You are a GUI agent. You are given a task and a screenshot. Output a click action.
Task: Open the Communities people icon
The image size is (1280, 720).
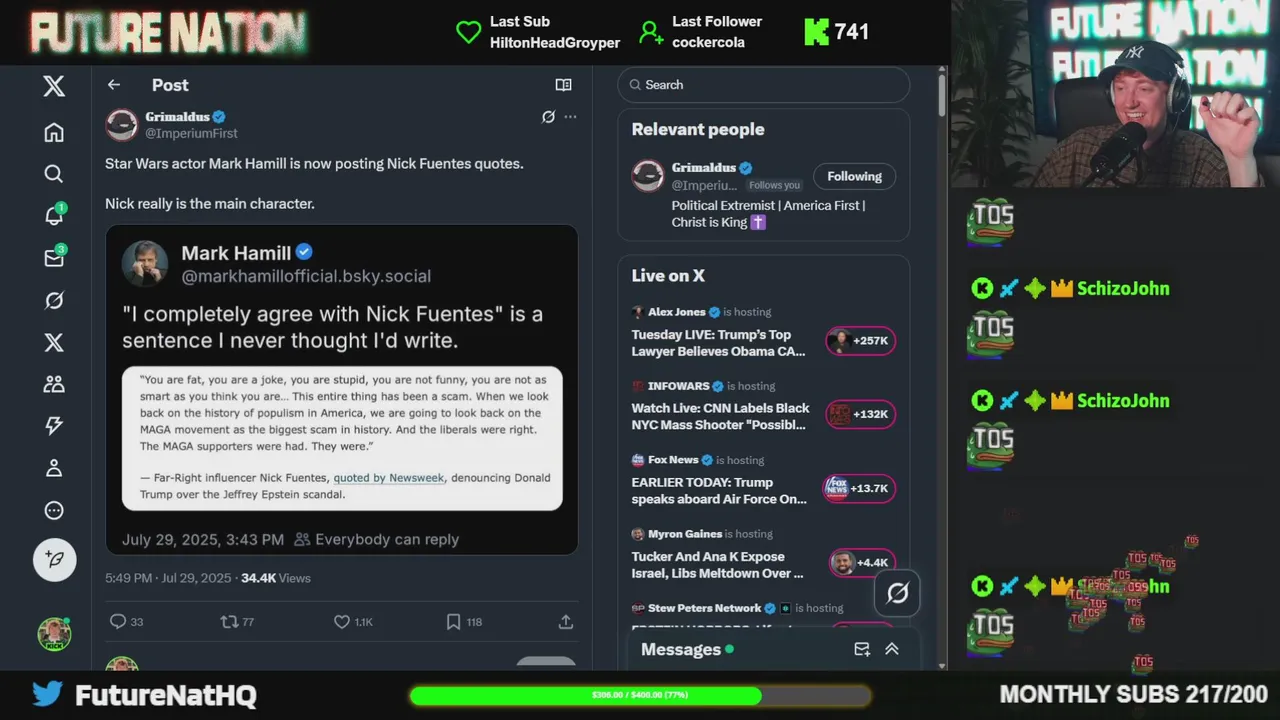coord(54,384)
